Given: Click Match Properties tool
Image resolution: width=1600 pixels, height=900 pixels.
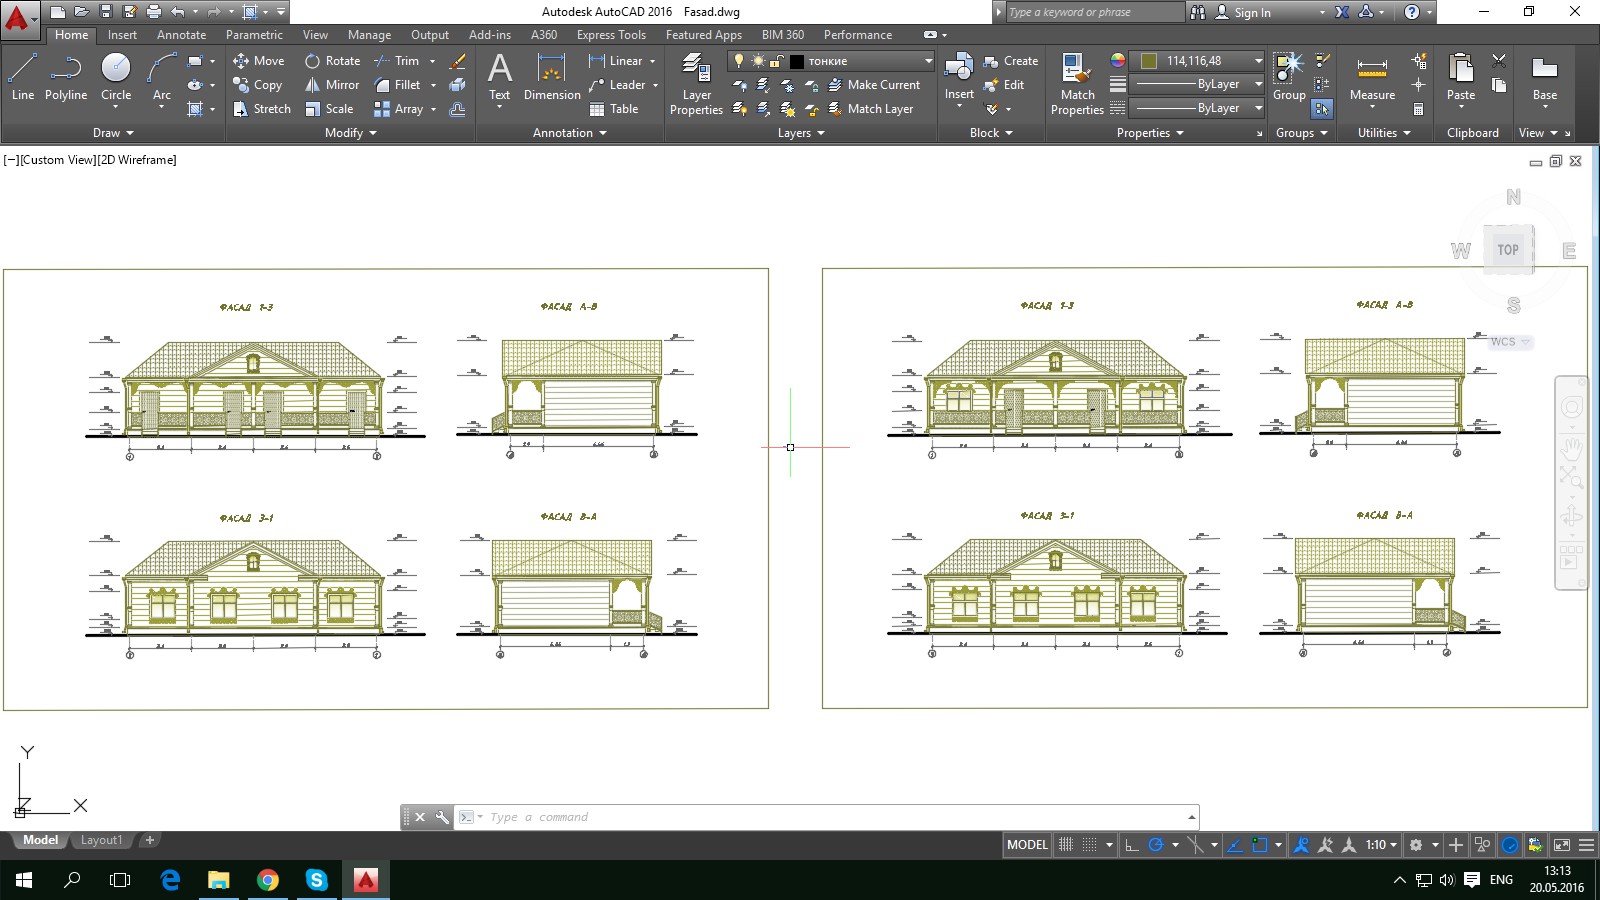Looking at the screenshot, I should [x=1077, y=84].
